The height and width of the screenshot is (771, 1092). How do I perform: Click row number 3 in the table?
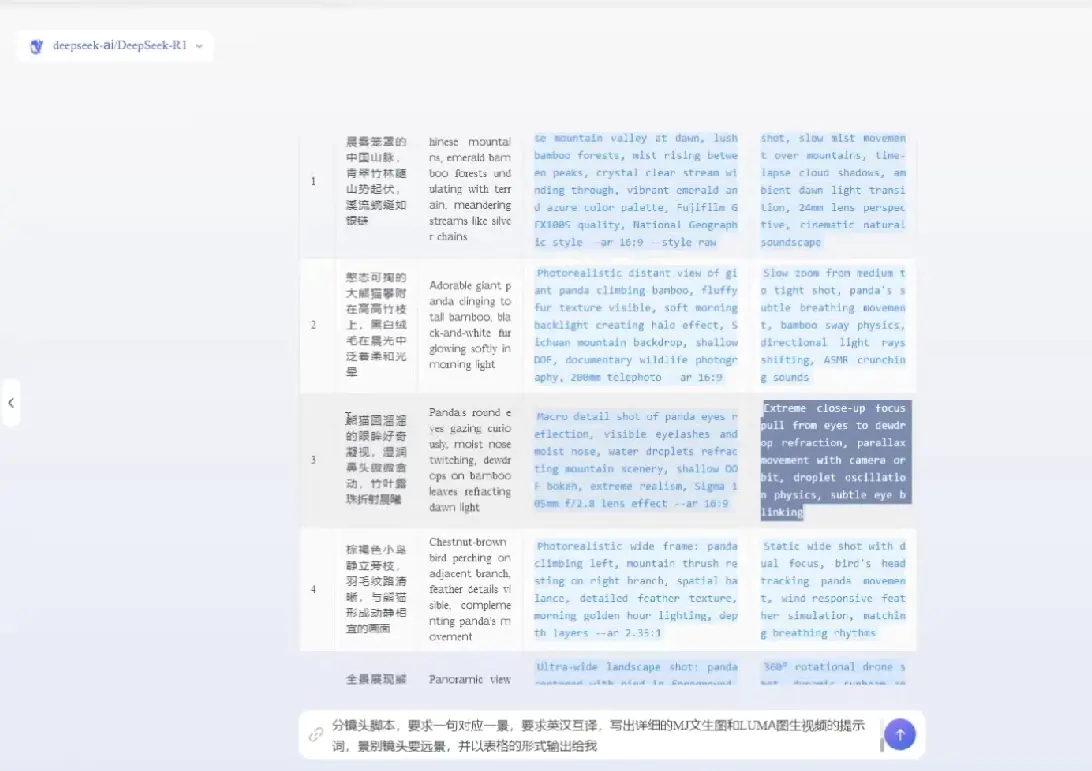[x=313, y=460]
